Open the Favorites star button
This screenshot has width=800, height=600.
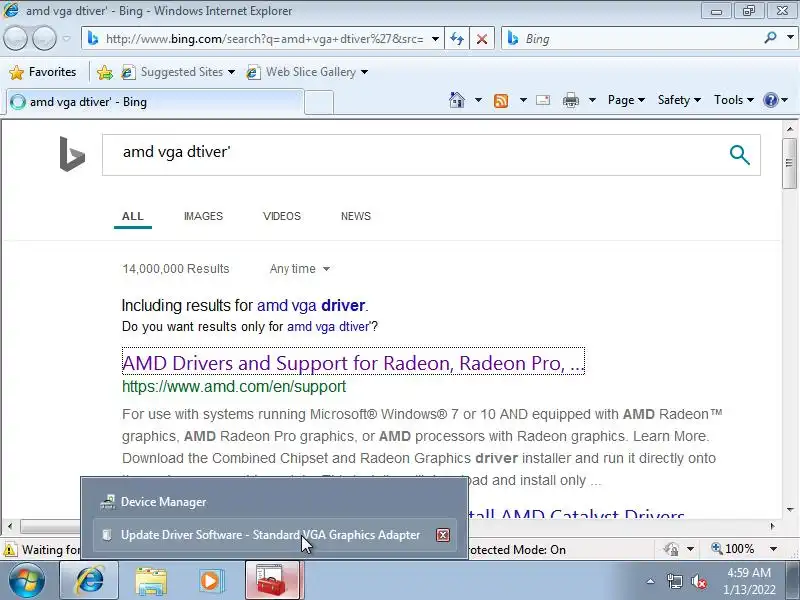tap(42, 72)
